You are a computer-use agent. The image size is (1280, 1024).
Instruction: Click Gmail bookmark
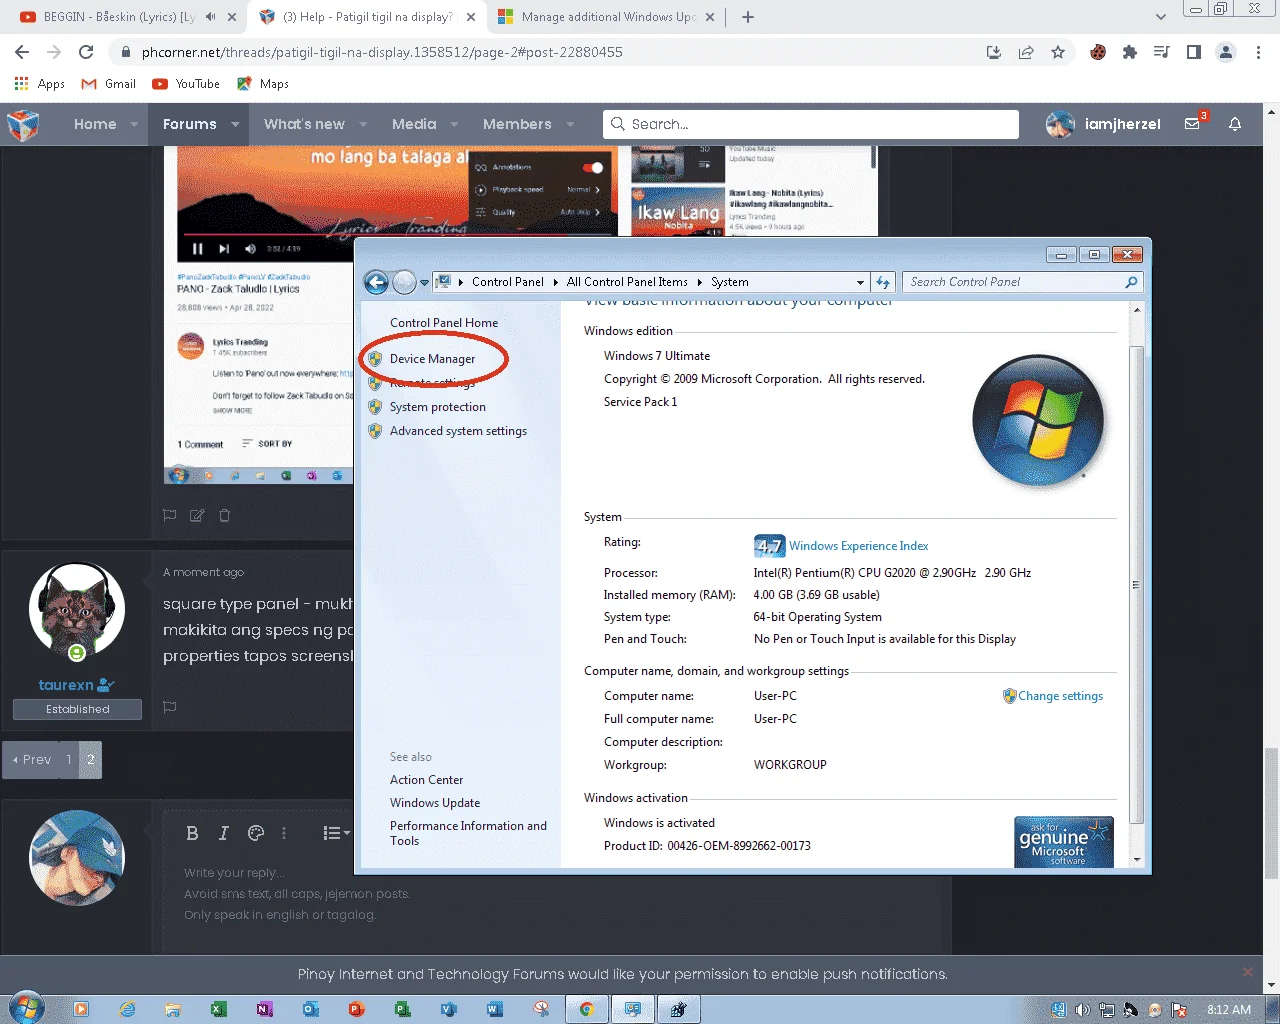[109, 84]
